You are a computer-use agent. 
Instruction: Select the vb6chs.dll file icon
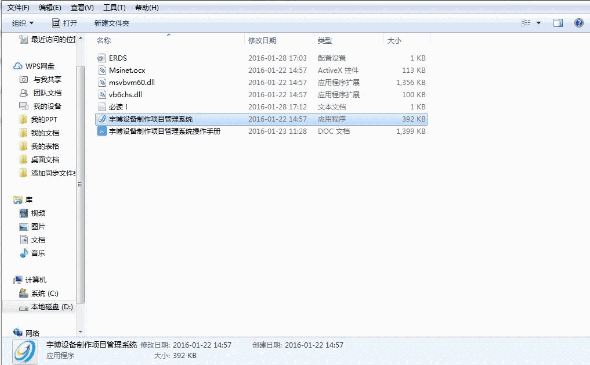(102, 94)
